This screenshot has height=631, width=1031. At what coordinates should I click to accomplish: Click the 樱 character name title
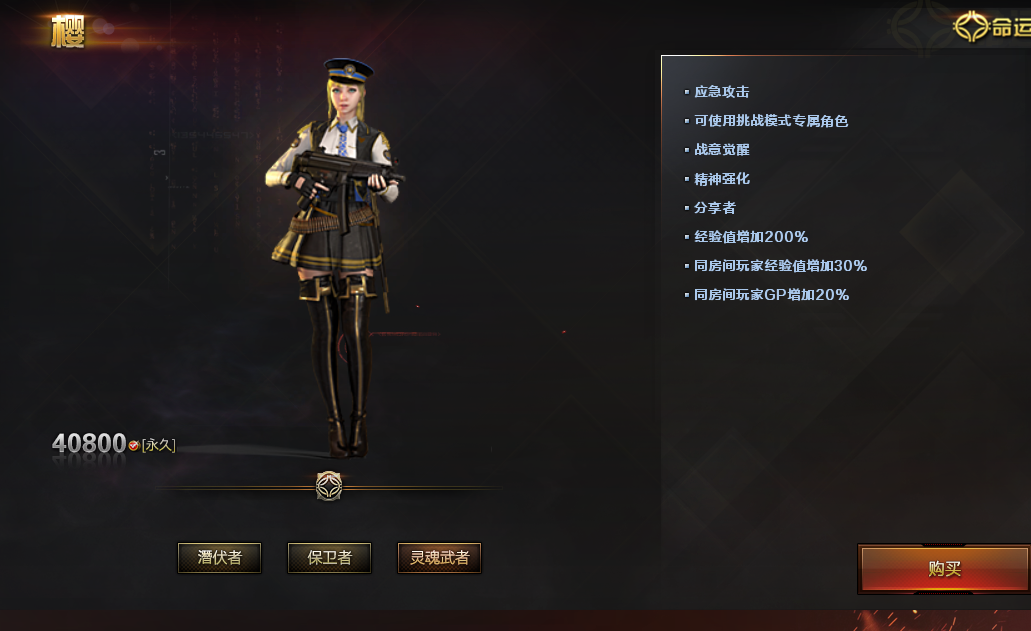point(68,32)
